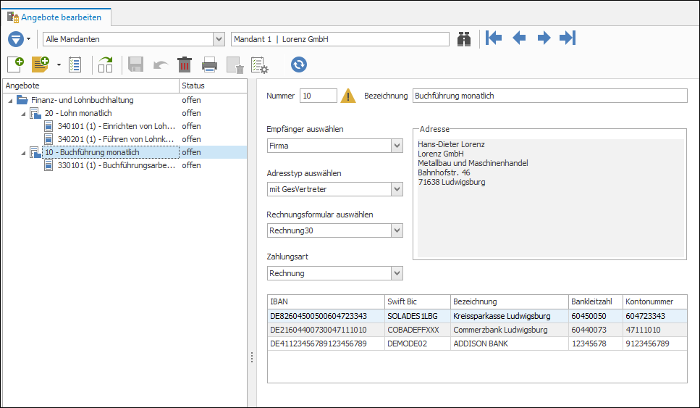The image size is (700, 408).
Task: Click the vertical splitter grip dots
Action: pos(252,357)
